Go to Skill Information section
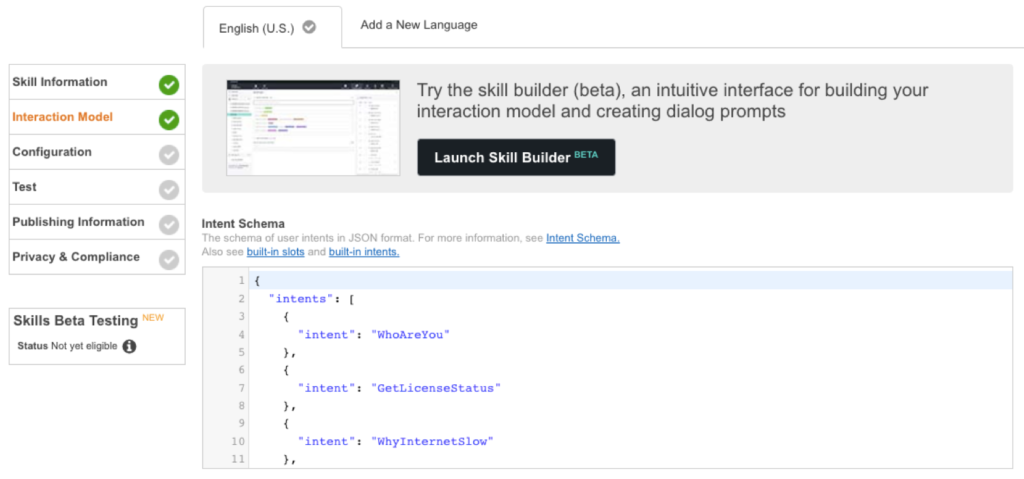 pos(60,82)
